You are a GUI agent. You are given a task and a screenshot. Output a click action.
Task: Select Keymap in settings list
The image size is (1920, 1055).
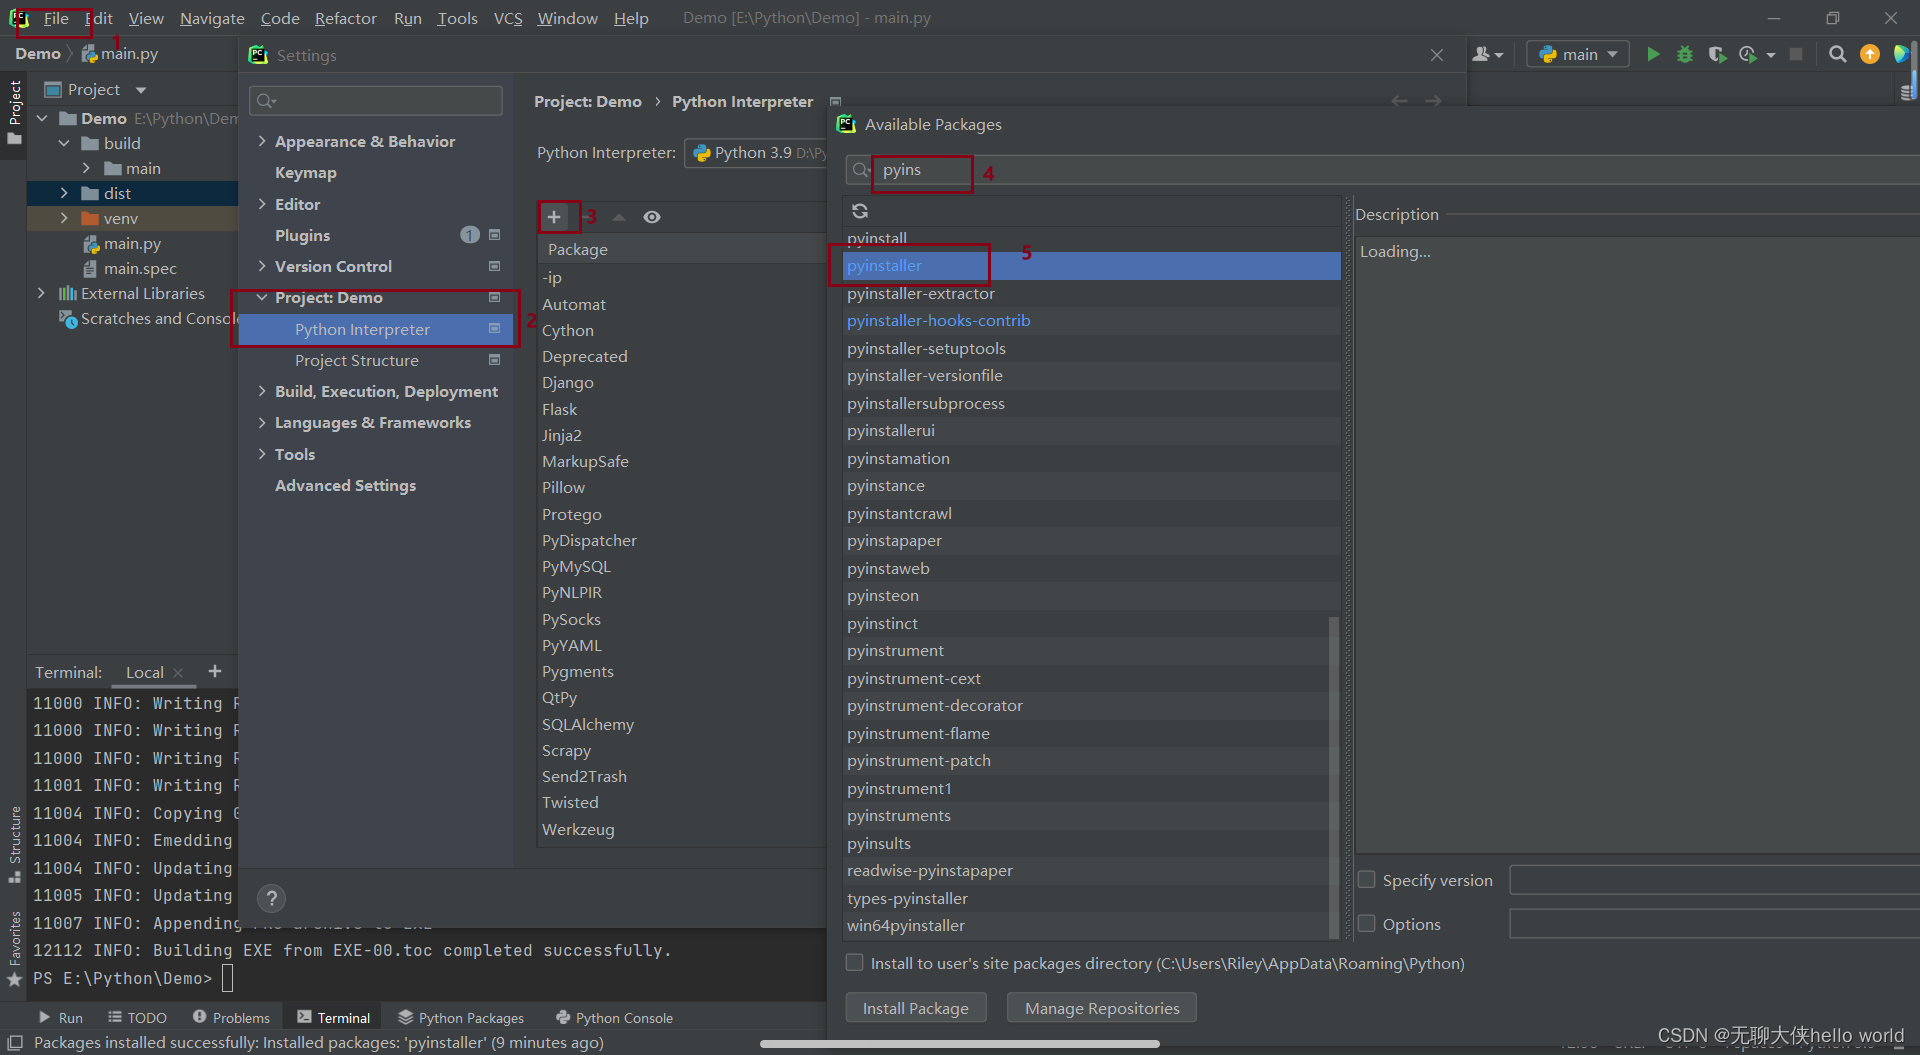[305, 172]
